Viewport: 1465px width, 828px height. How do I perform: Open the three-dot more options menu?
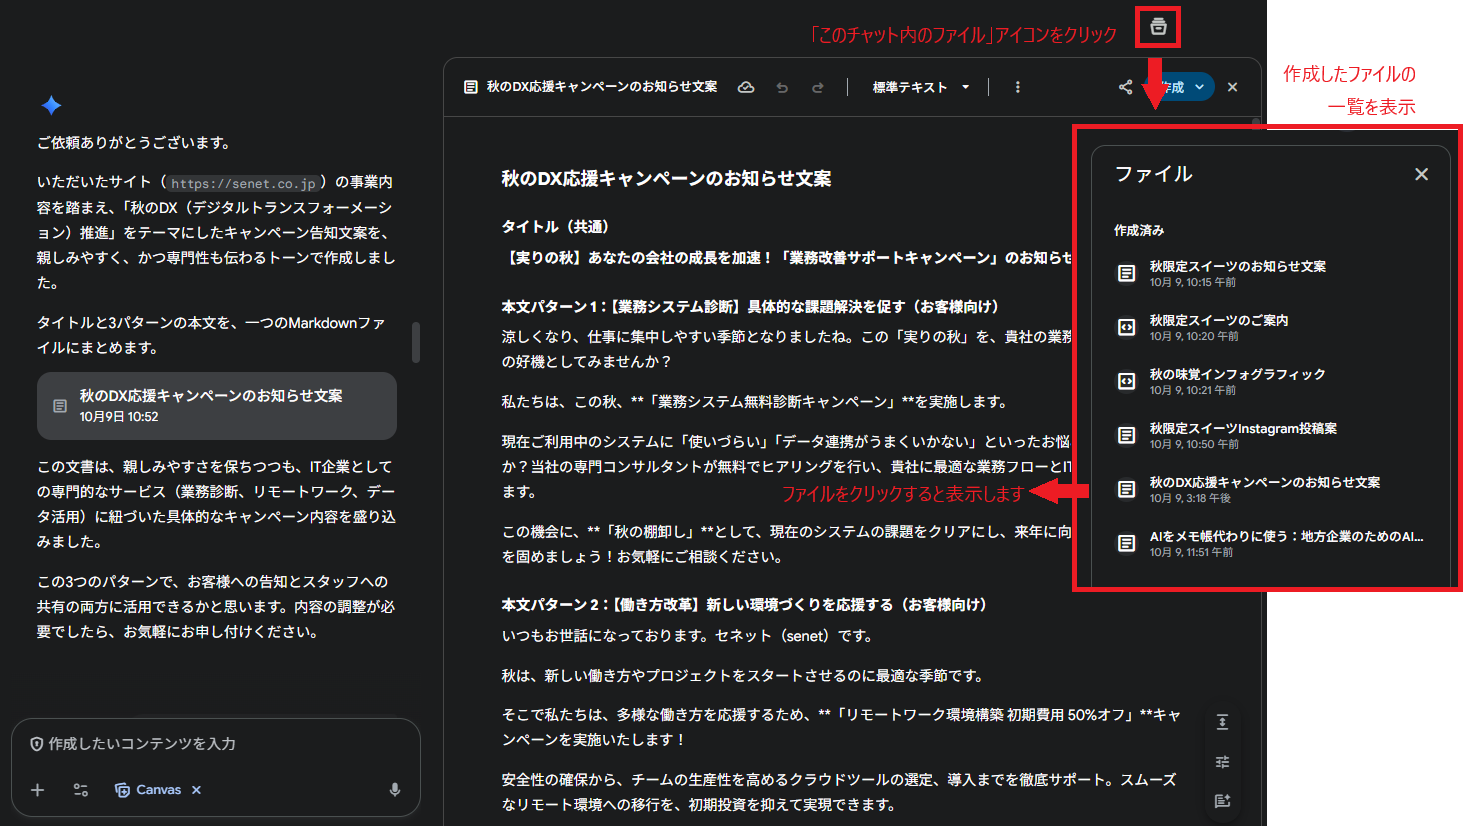(x=1017, y=88)
